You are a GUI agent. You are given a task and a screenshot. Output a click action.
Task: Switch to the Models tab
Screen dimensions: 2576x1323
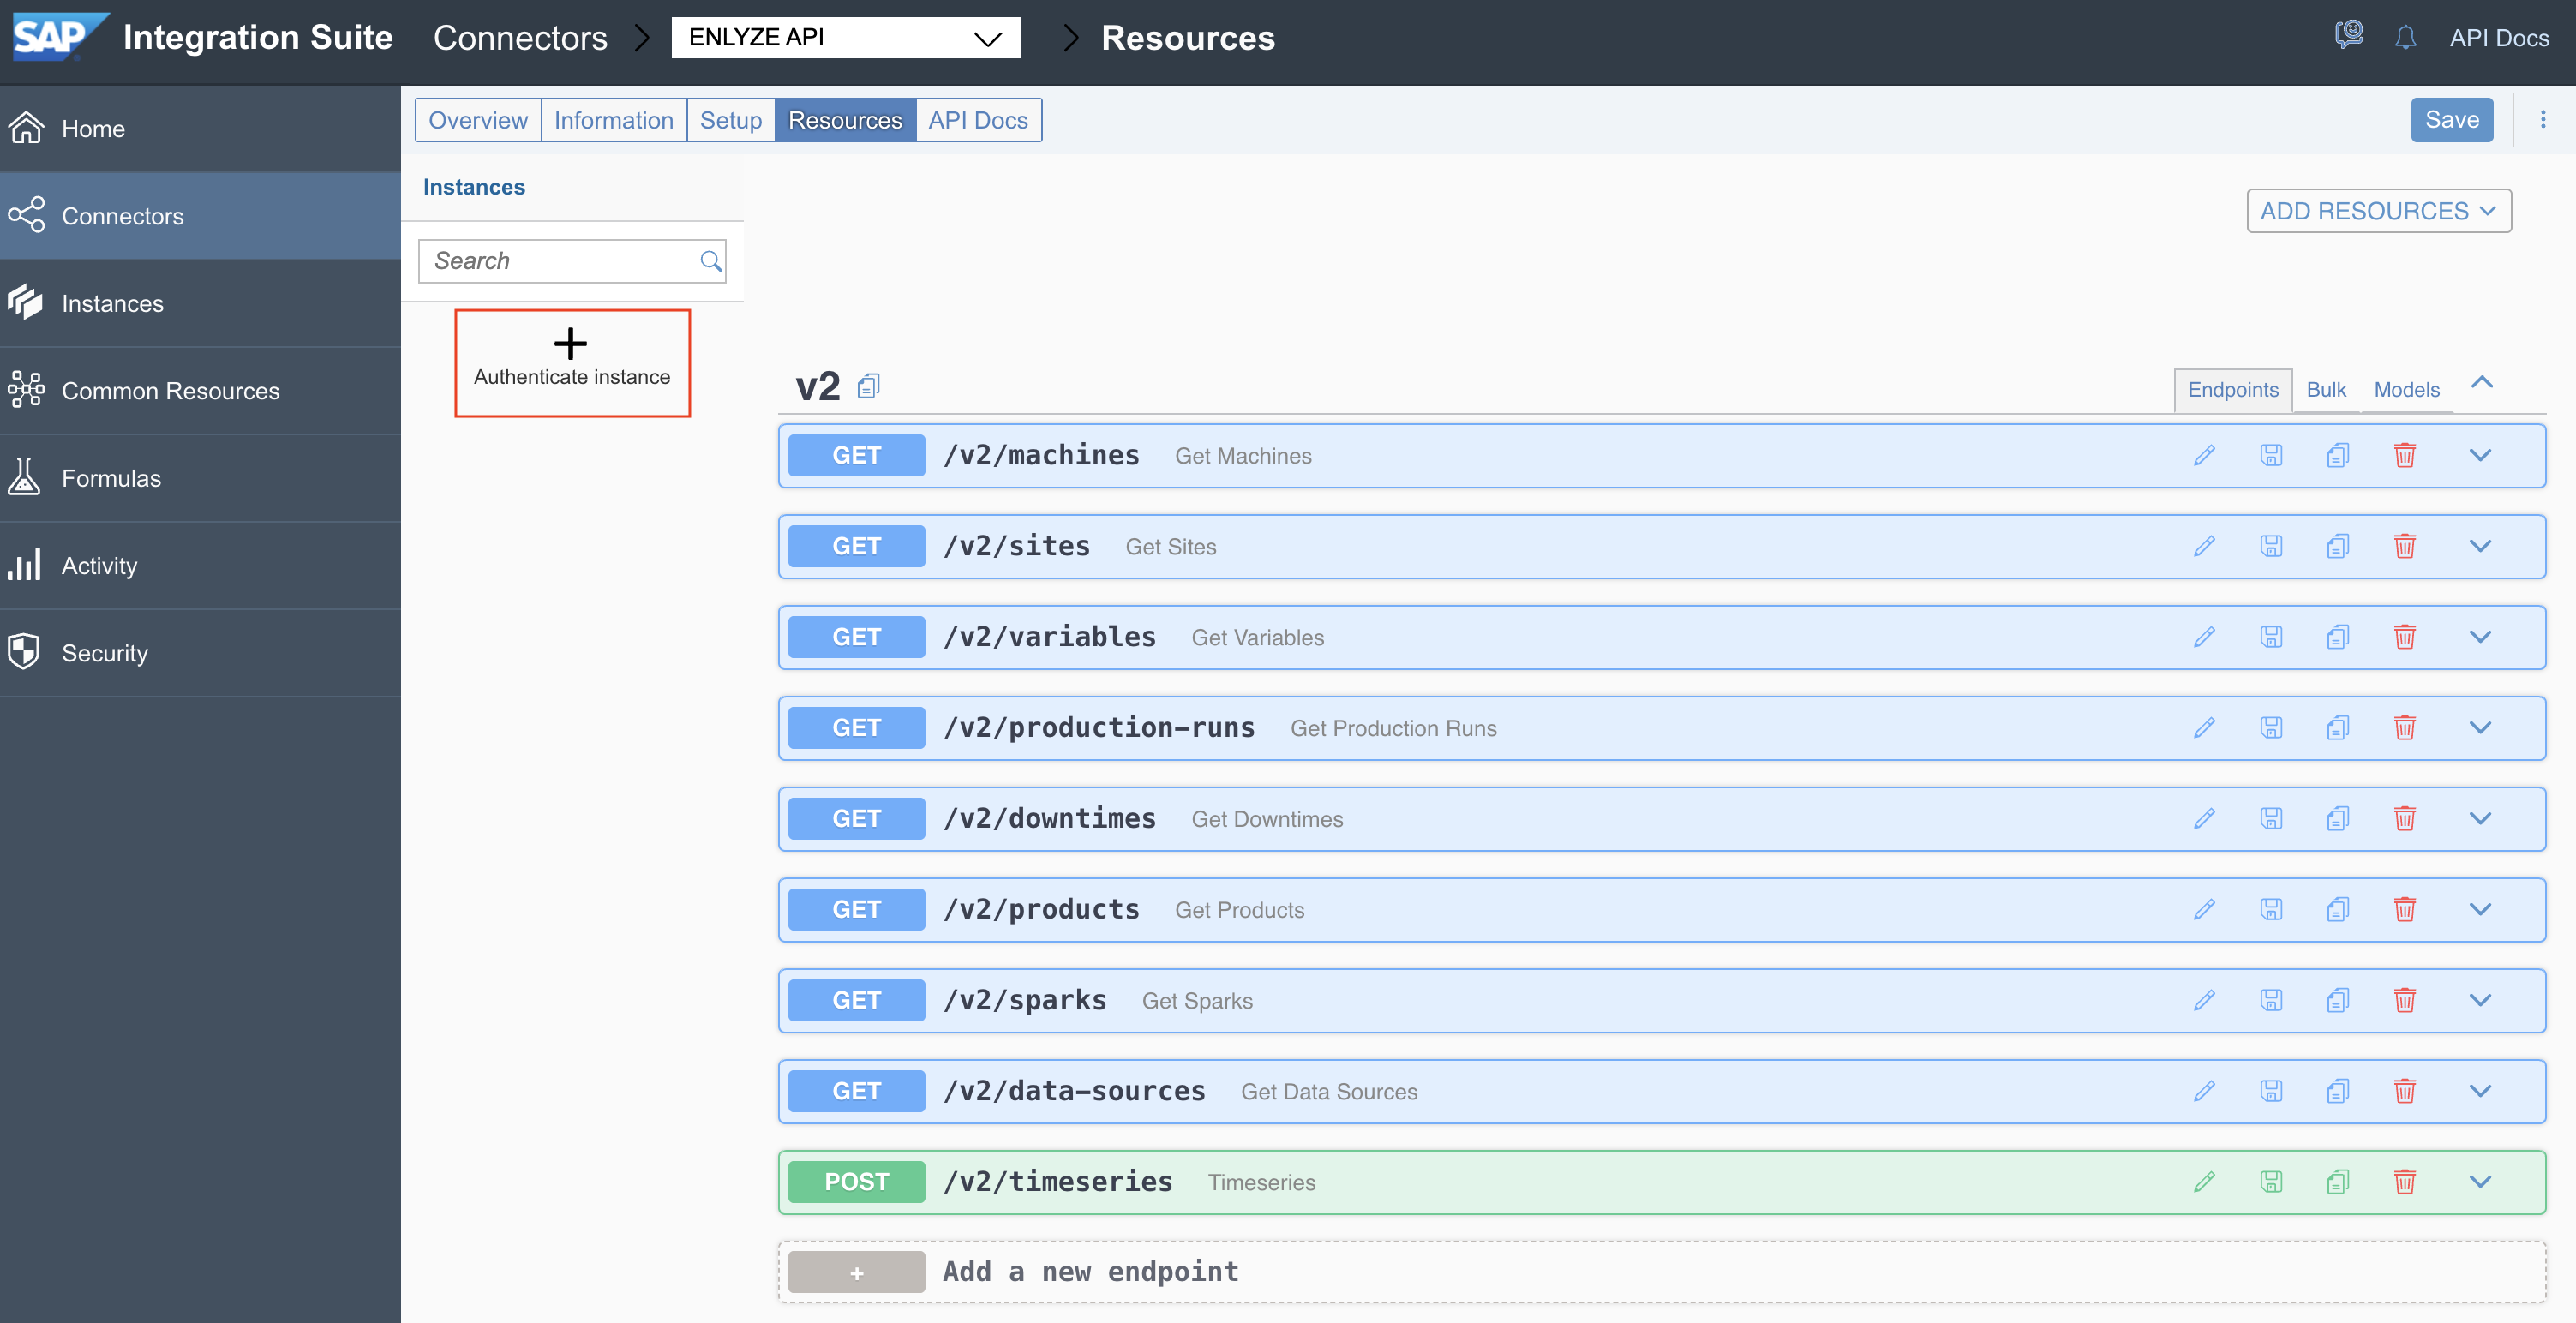tap(2406, 390)
